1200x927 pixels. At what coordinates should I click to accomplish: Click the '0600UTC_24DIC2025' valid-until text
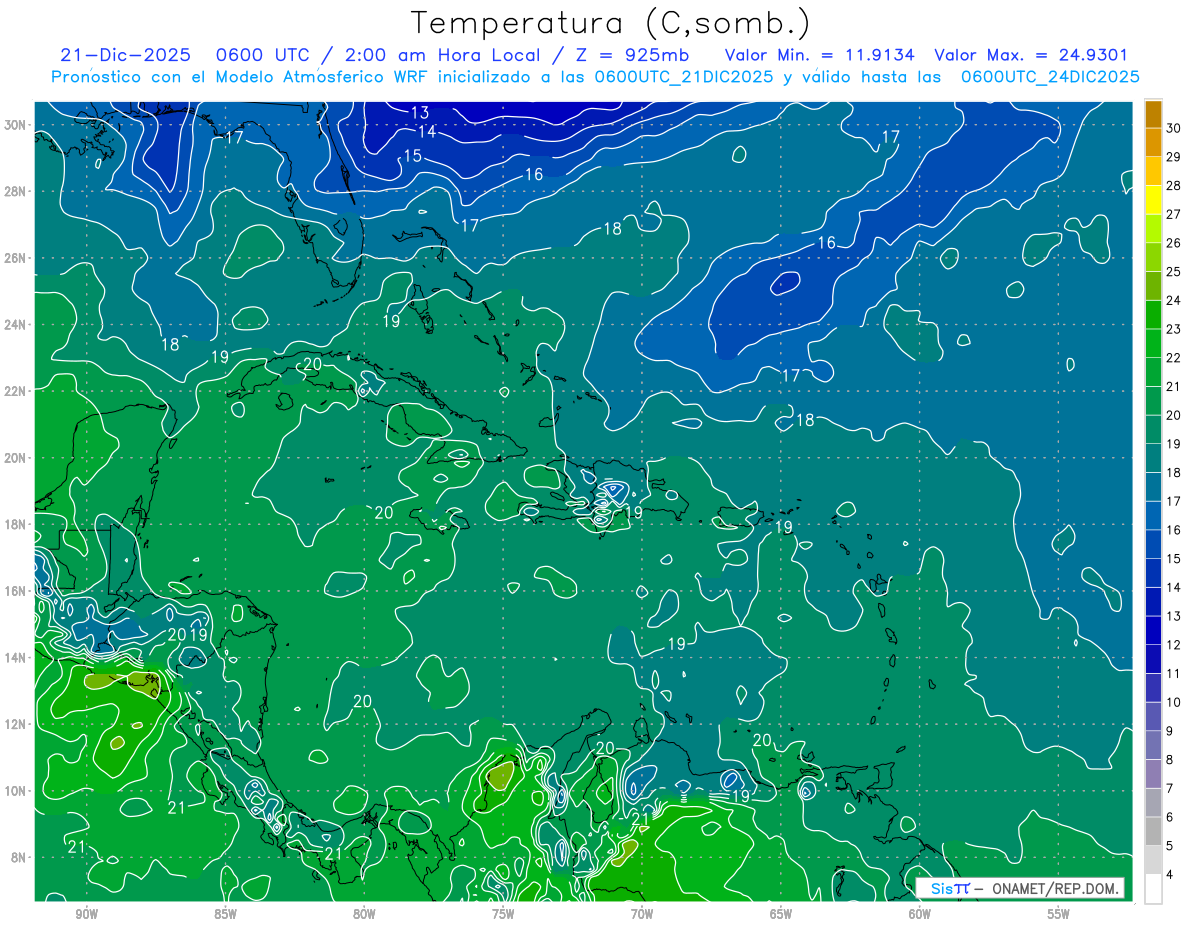click(x=1050, y=77)
